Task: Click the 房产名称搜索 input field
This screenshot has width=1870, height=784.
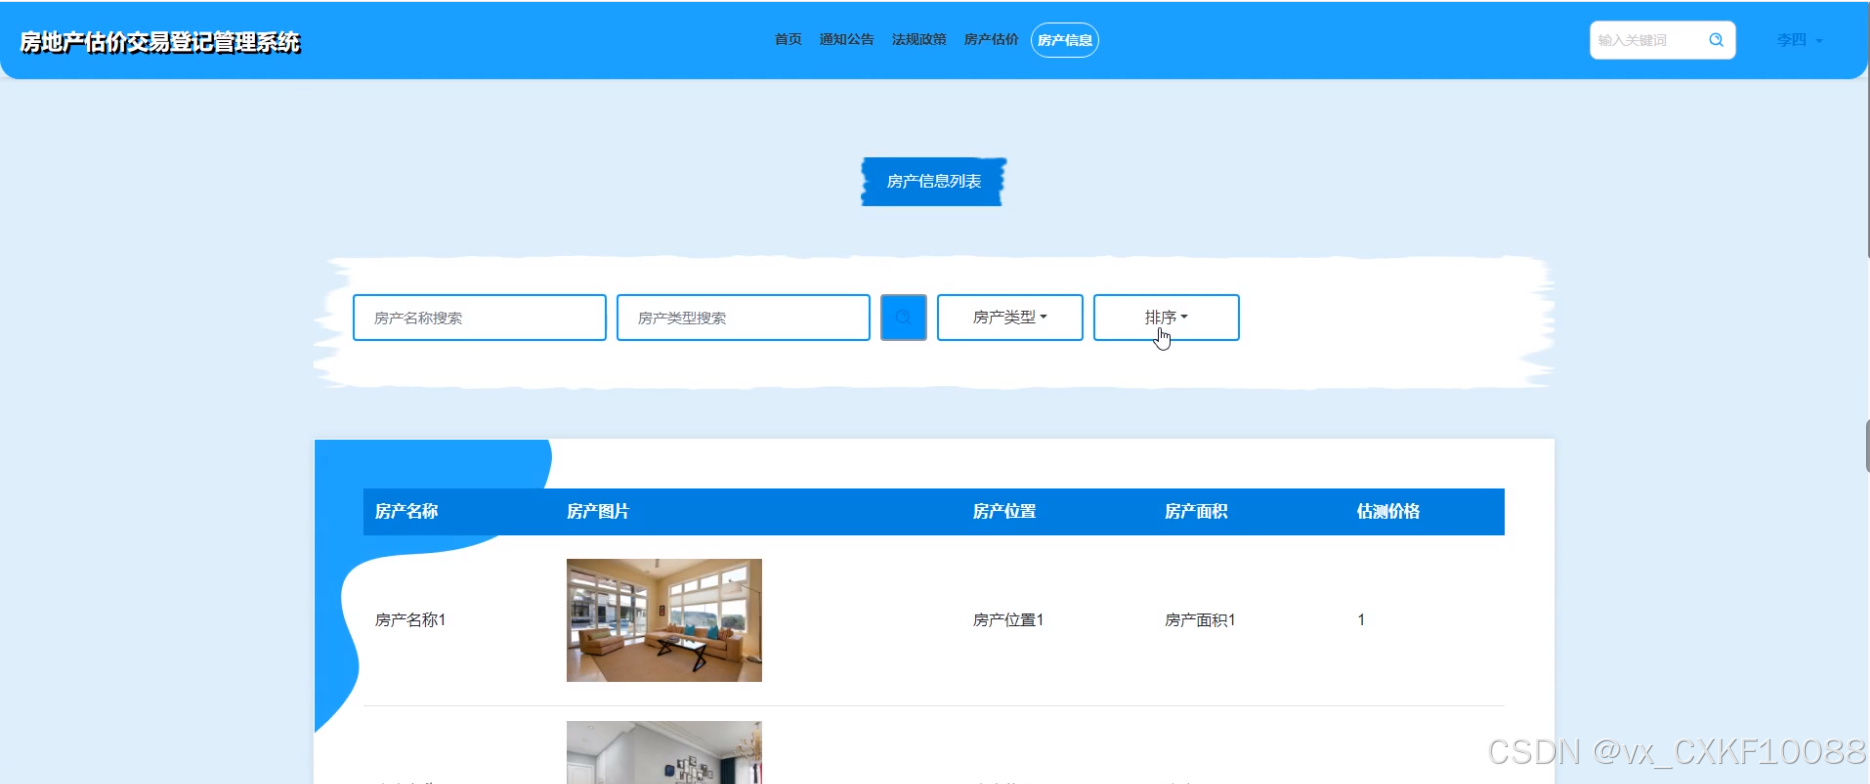Action: pyautogui.click(x=479, y=317)
